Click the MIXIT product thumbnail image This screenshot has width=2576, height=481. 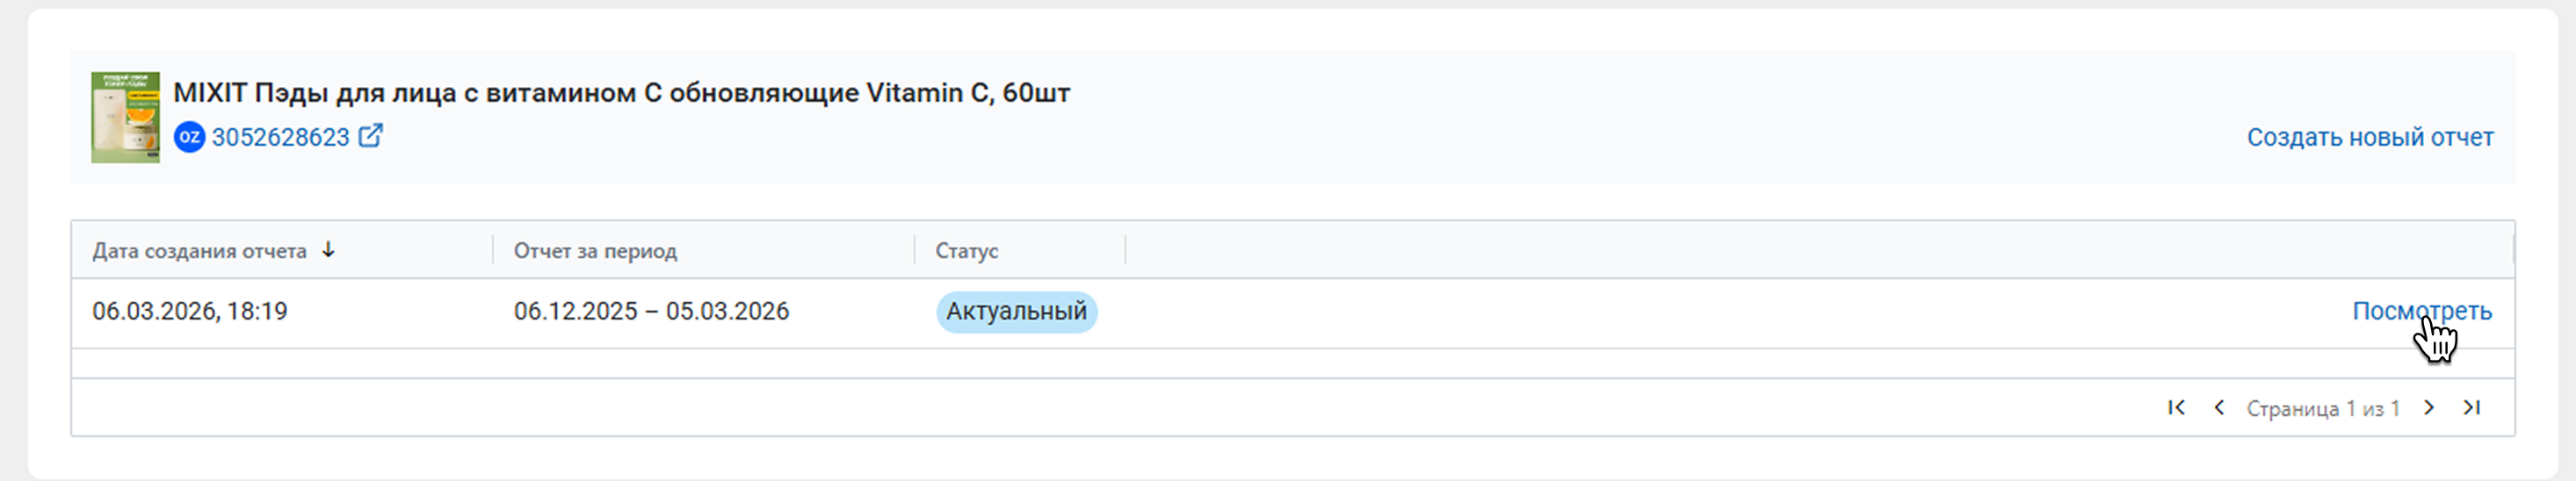125,117
